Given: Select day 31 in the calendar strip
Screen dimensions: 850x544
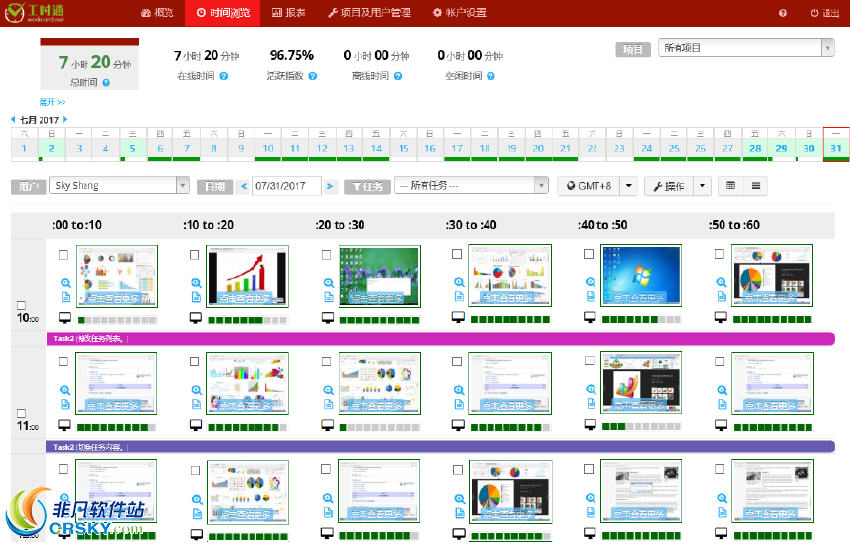Looking at the screenshot, I should click(836, 144).
